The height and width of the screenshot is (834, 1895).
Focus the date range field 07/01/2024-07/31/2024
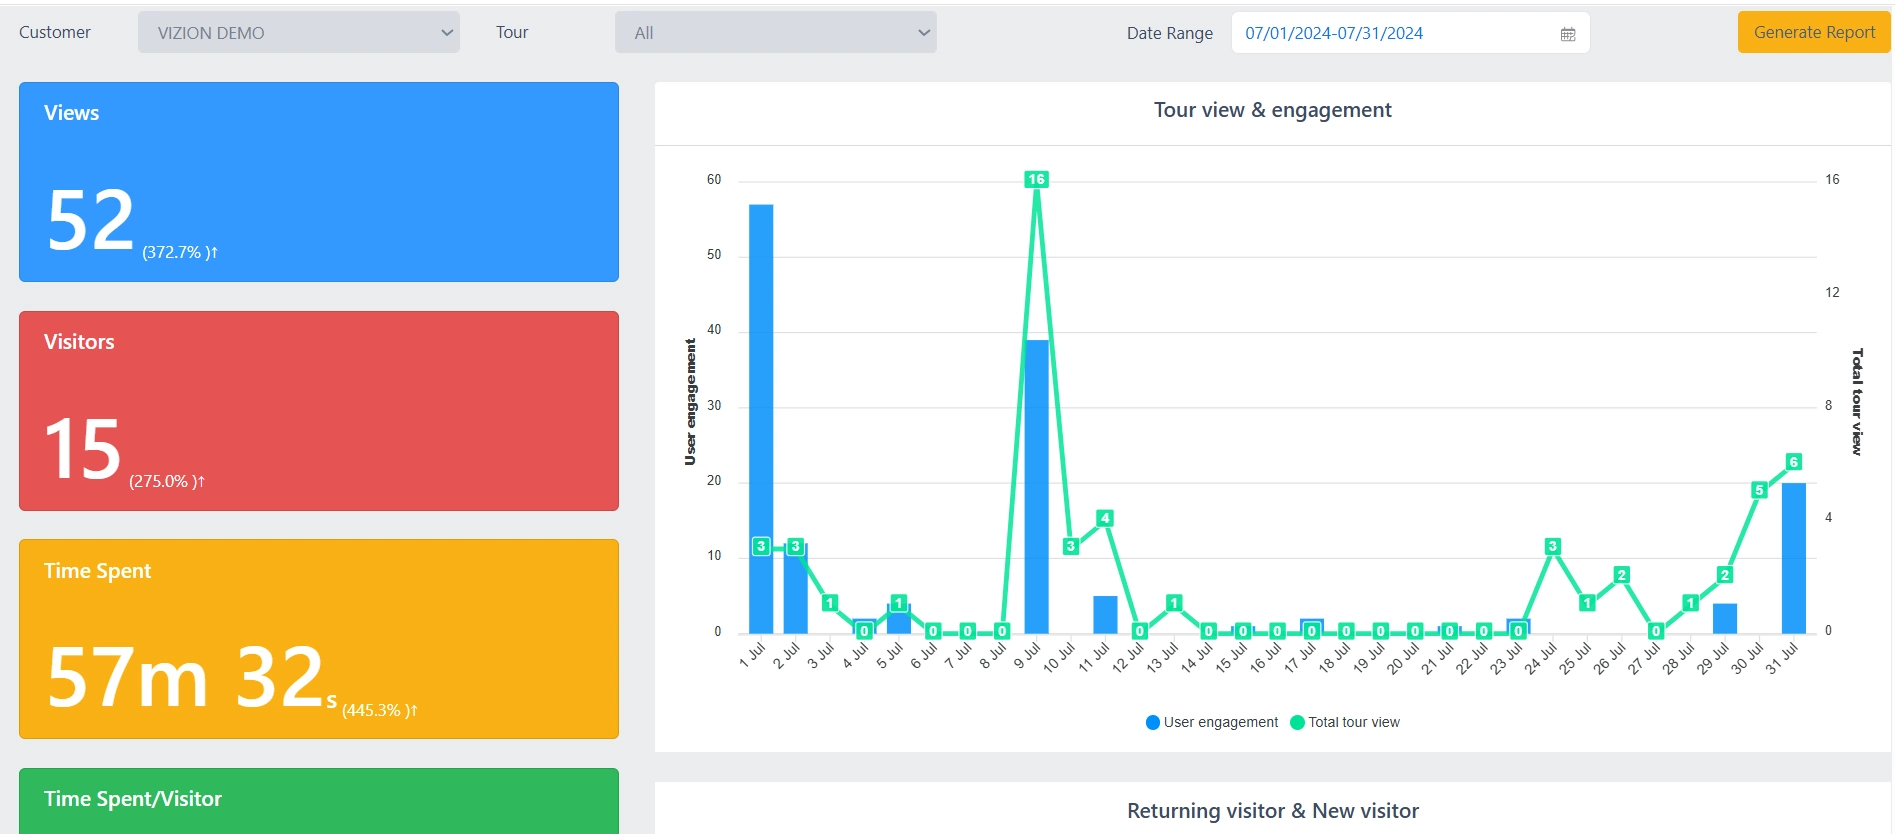point(1410,33)
